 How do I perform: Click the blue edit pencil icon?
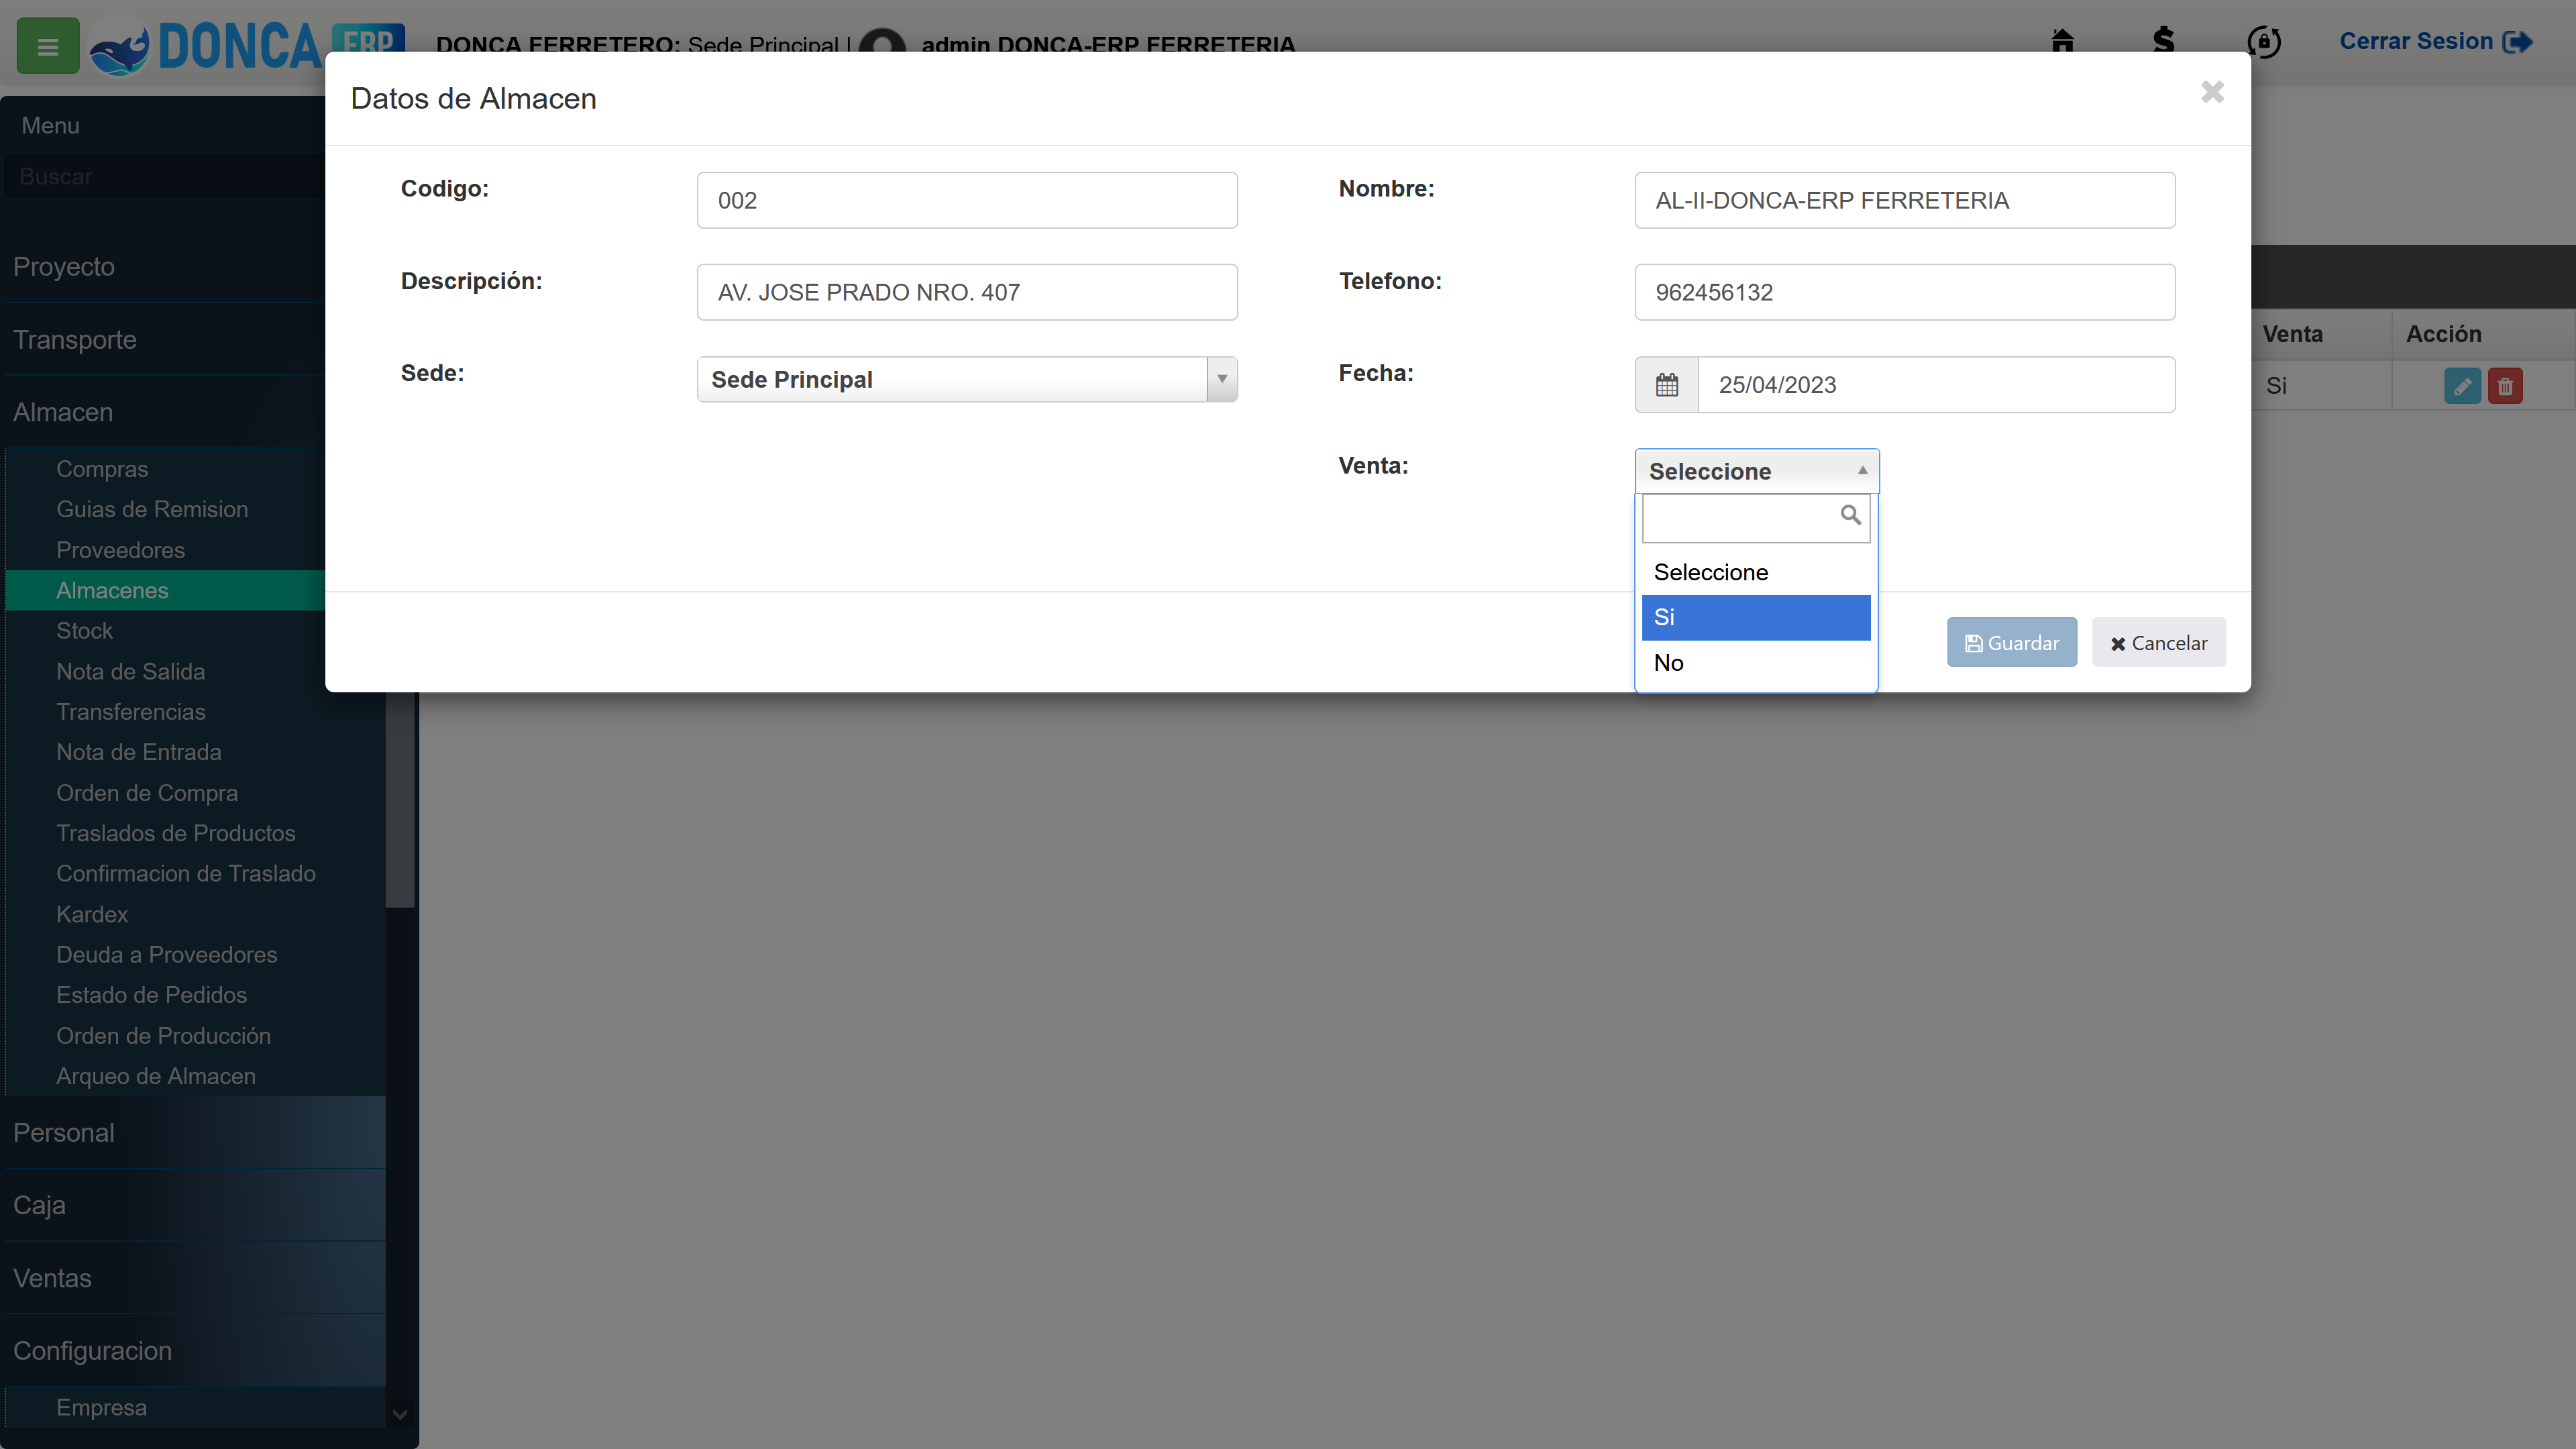(2462, 387)
